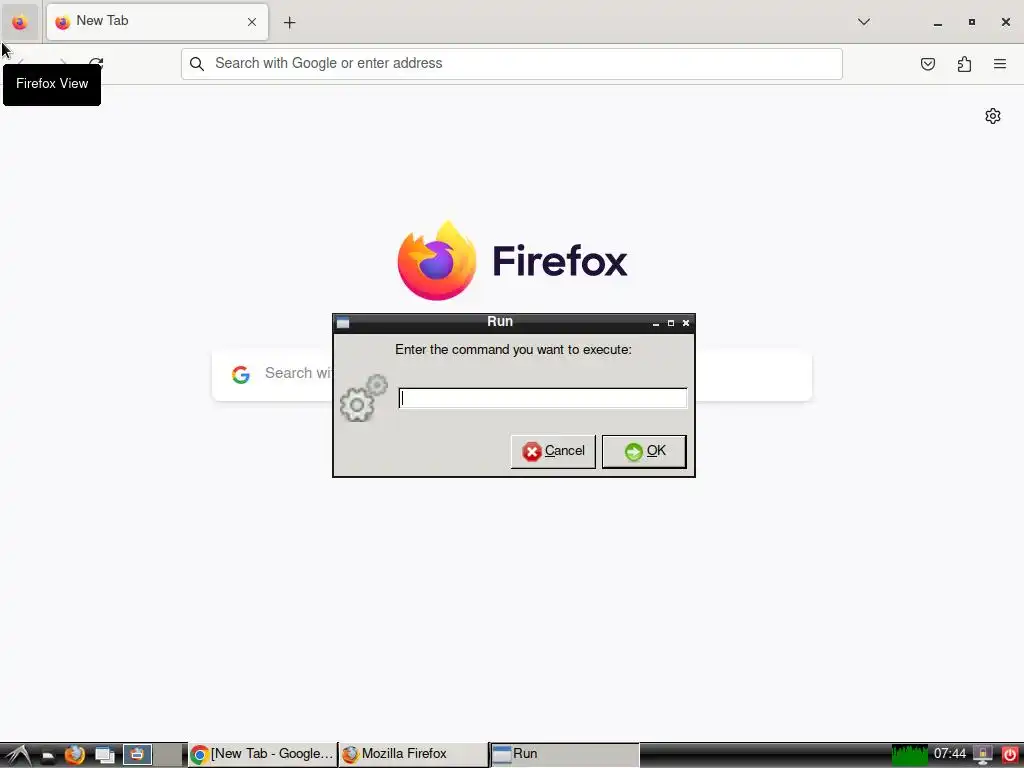The width and height of the screenshot is (1024, 768).
Task: Click the command input in the Run dialog
Action: pos(543,398)
